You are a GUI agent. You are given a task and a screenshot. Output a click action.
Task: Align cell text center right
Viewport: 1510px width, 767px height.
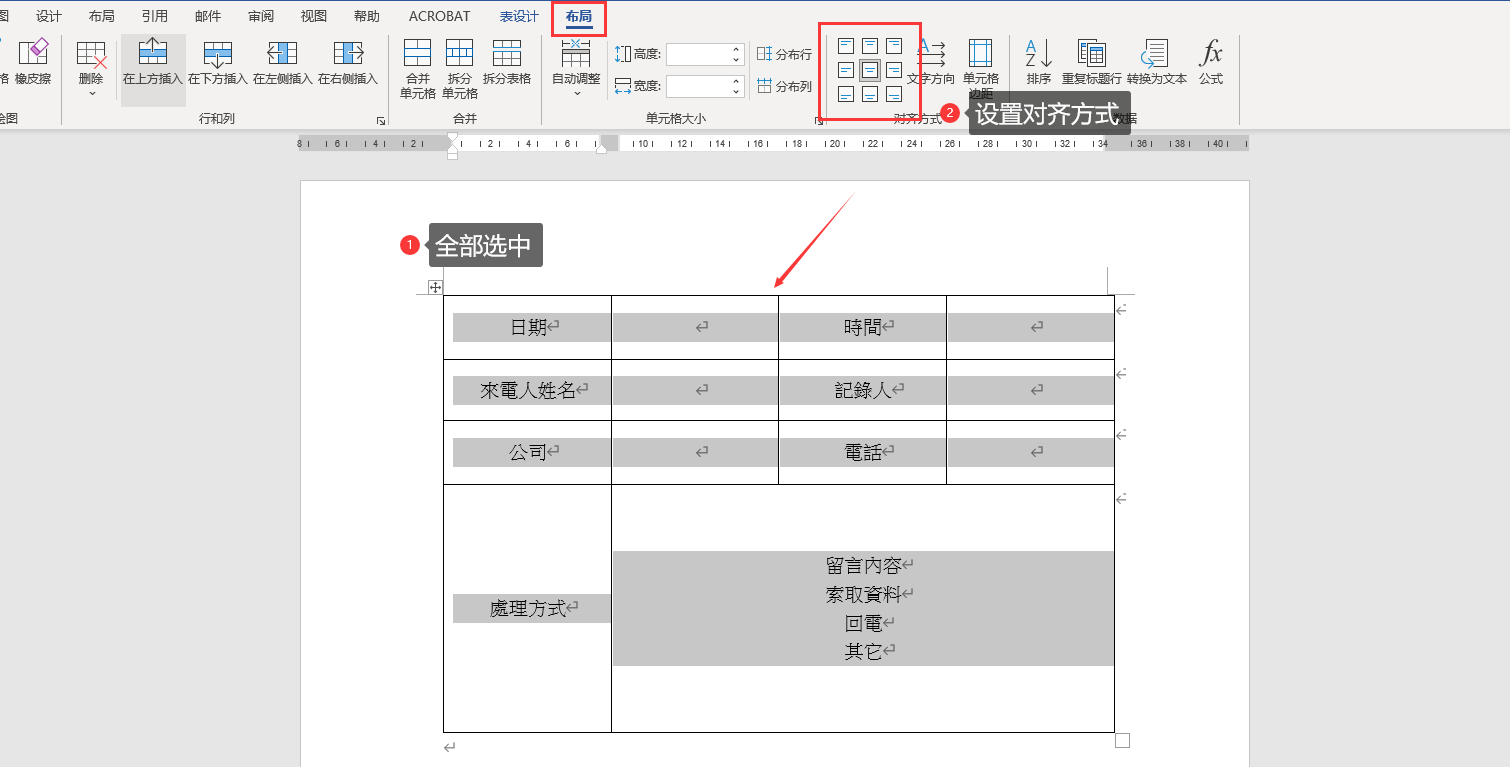894,70
